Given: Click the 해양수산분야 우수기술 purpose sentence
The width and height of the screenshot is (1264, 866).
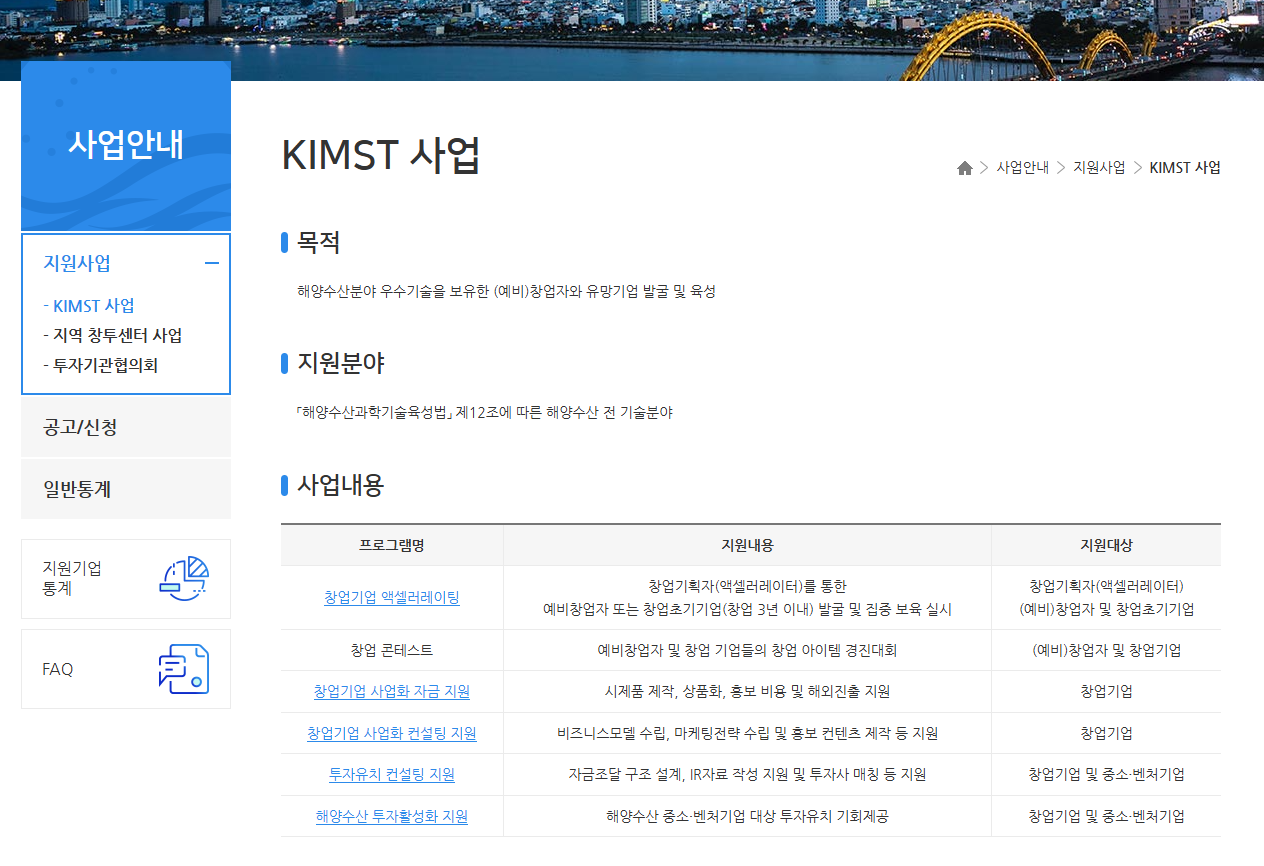Looking at the screenshot, I should click(506, 292).
